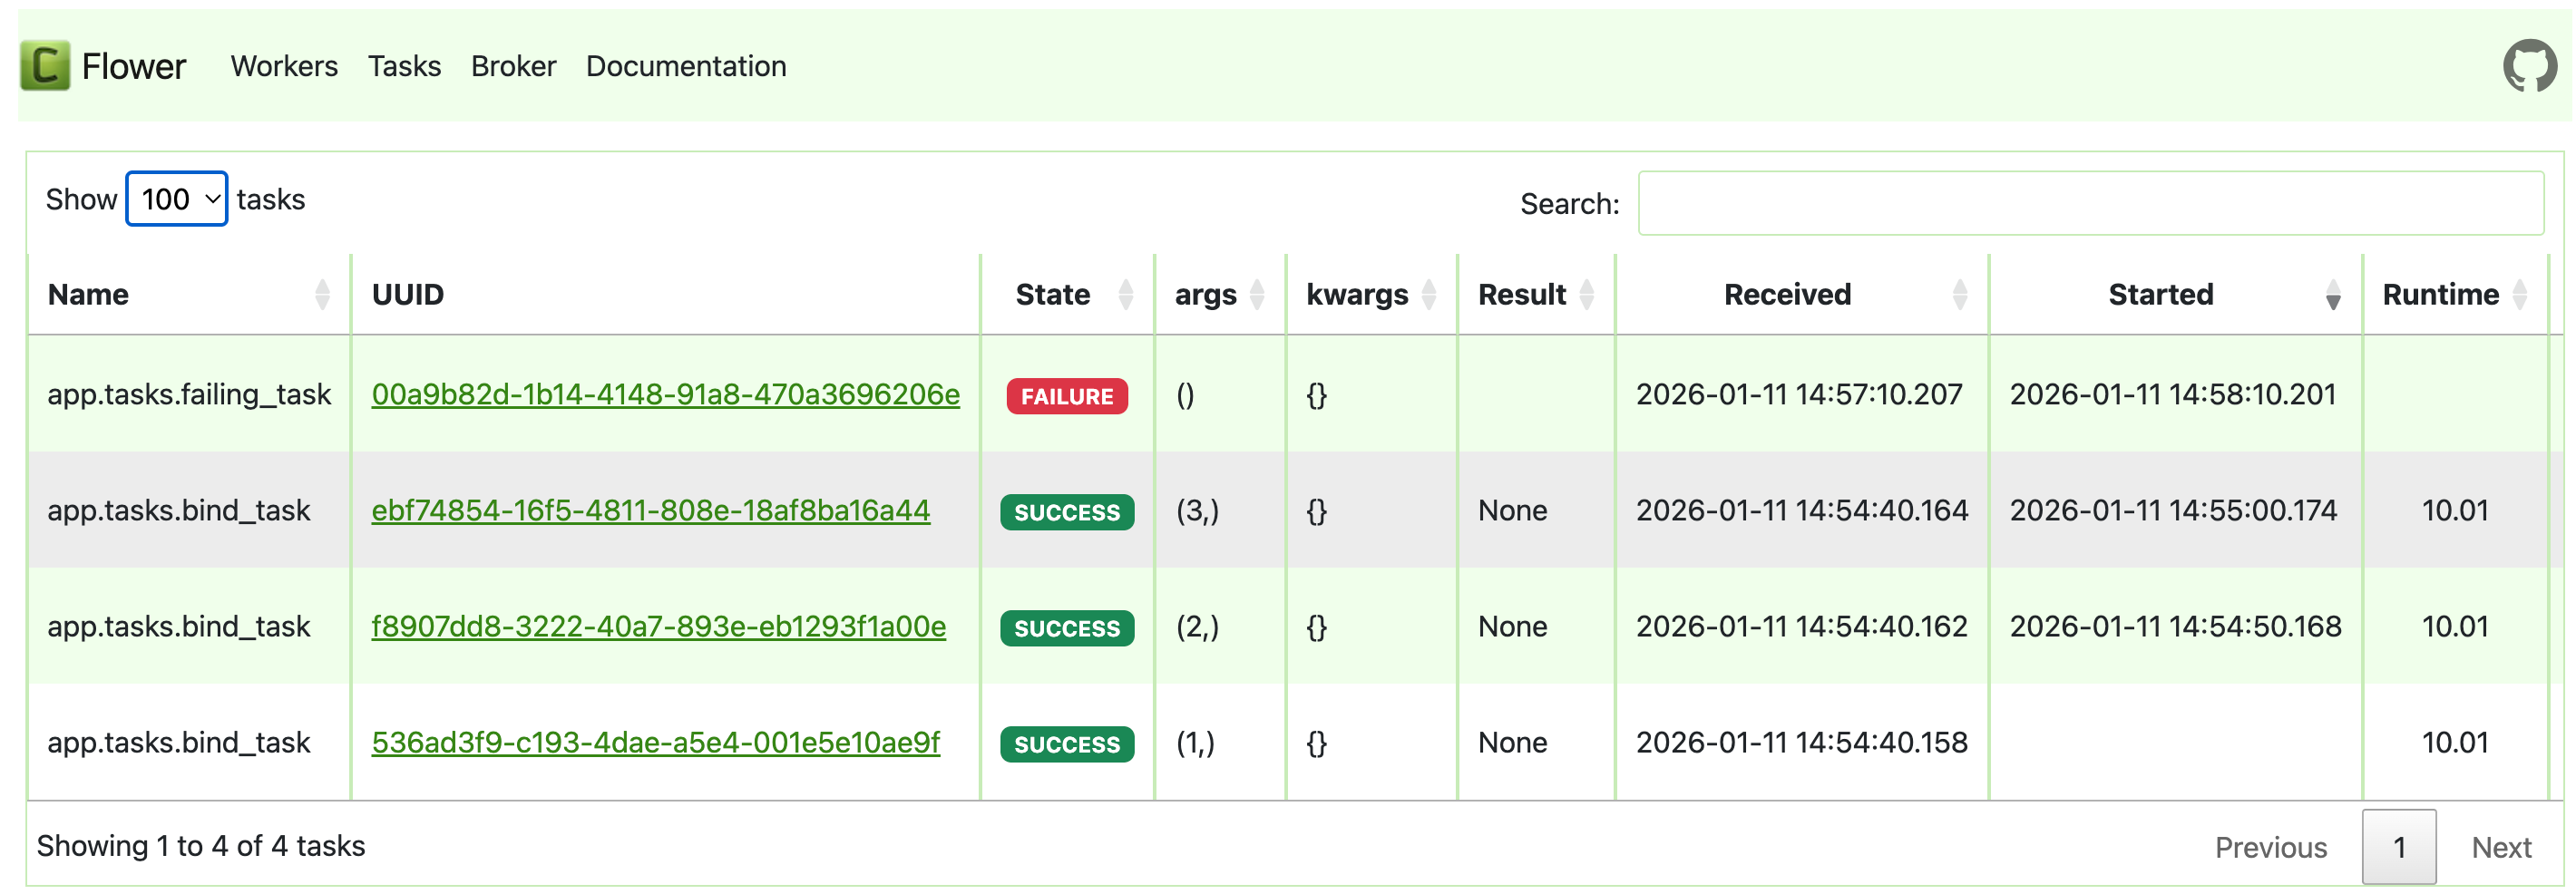Open the Workers page
The width and height of the screenshot is (2576, 894).
[284, 67]
